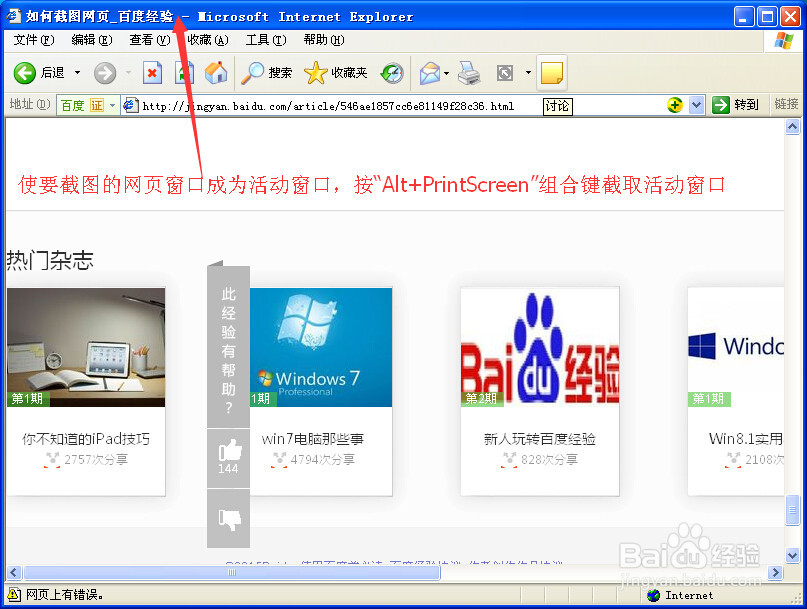Viewport: 807px width, 609px height.
Task: Click the gray square toolbar icon
Action: (x=505, y=73)
